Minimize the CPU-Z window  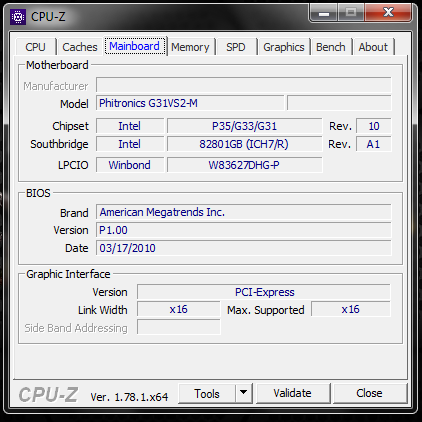324,13
